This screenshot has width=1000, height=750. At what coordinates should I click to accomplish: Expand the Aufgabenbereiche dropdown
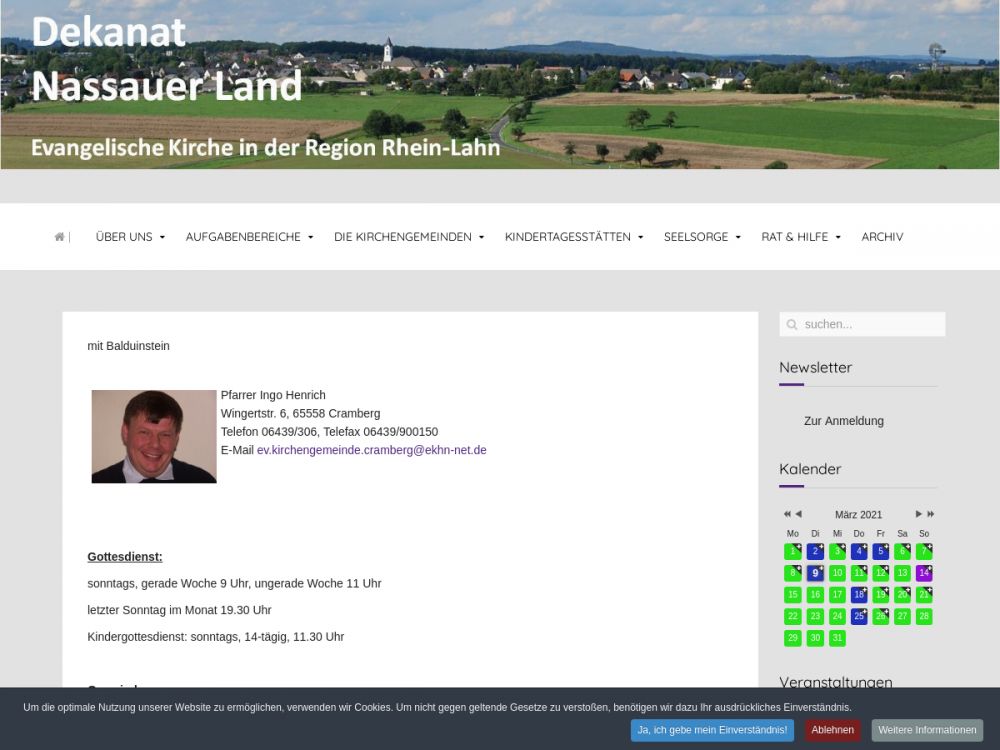tap(249, 237)
